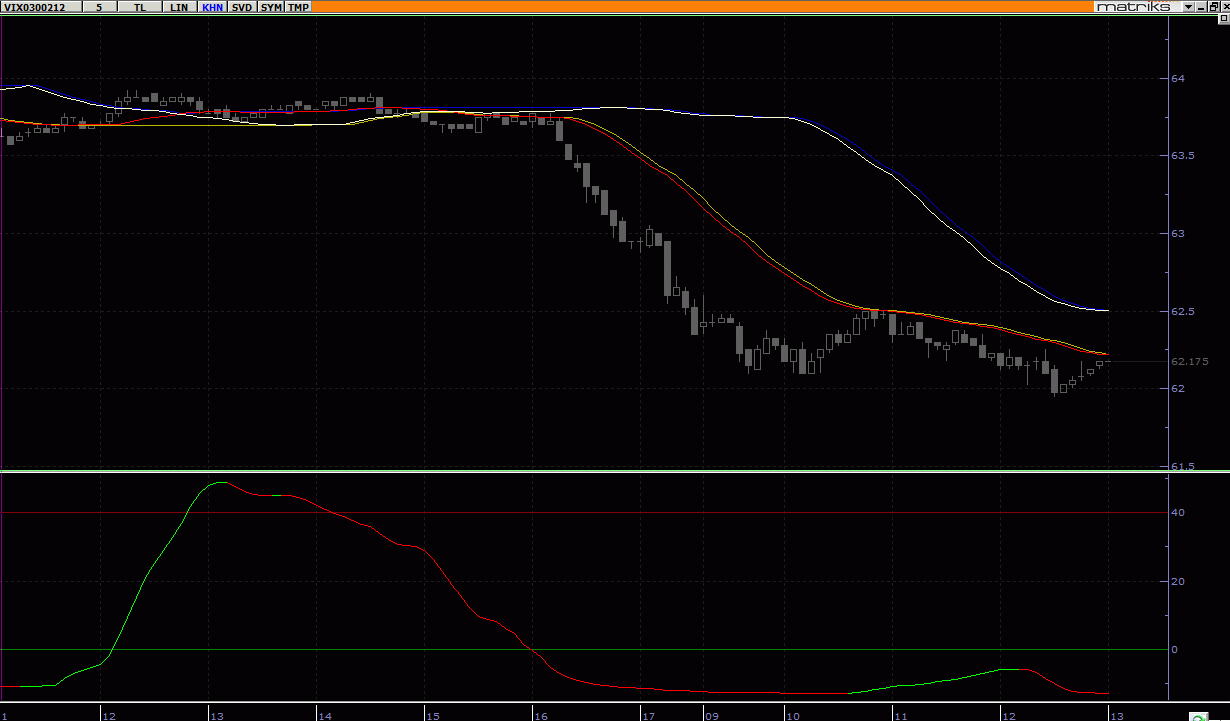1230x721 pixels.
Task: Toggle the LIN linear scale button
Action: (179, 7)
